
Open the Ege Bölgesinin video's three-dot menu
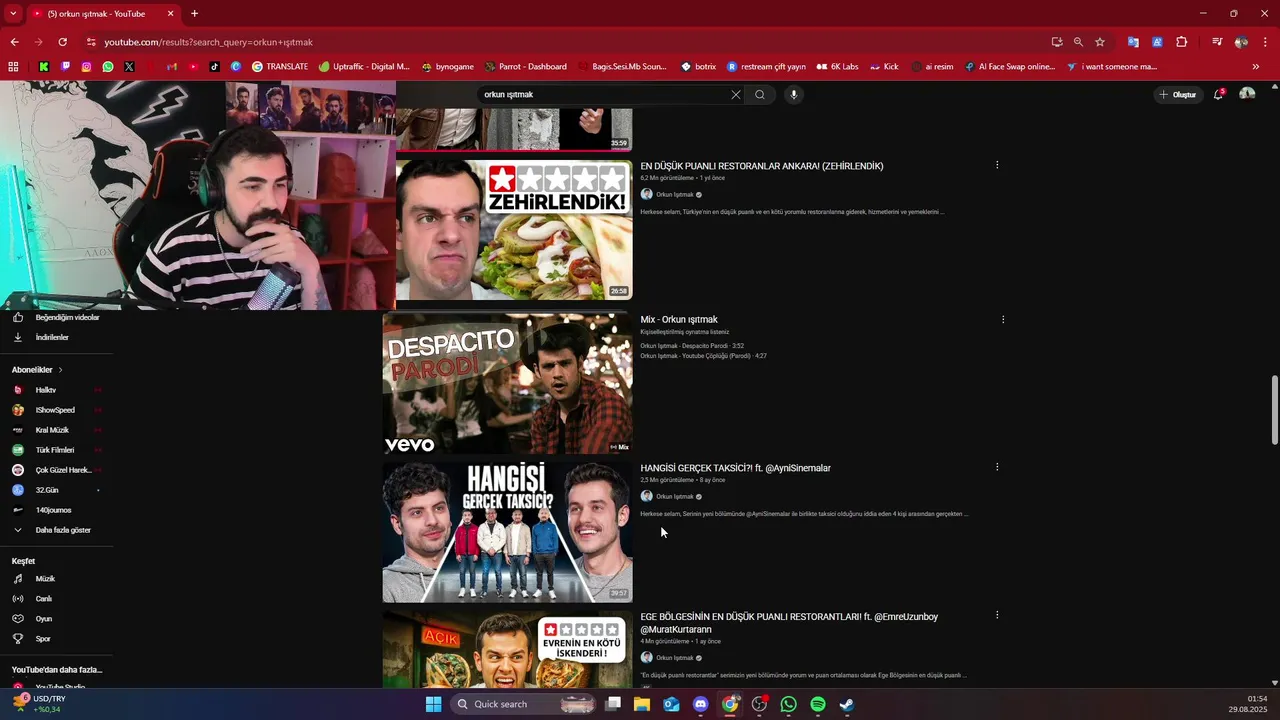pos(997,616)
